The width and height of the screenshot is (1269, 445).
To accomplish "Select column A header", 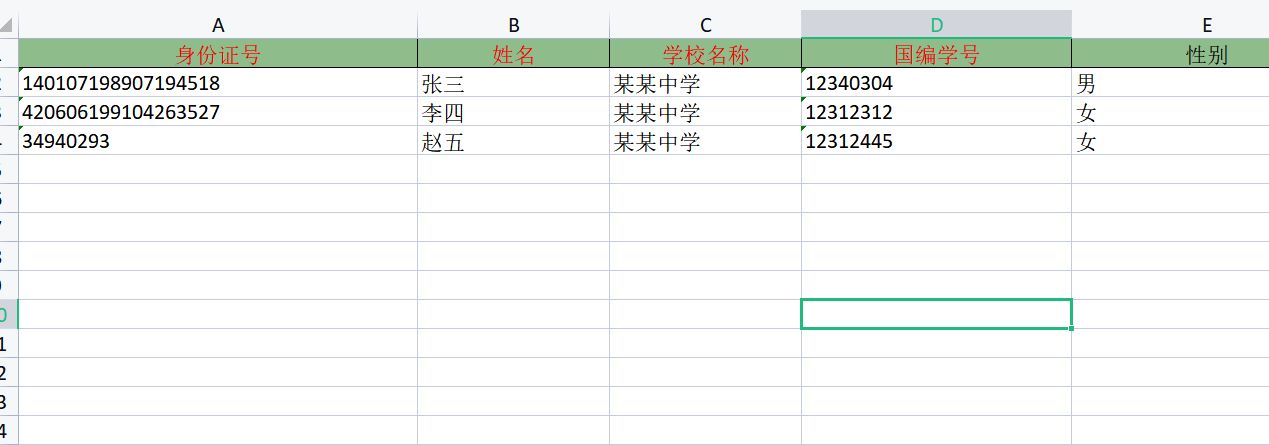I will coord(218,24).
